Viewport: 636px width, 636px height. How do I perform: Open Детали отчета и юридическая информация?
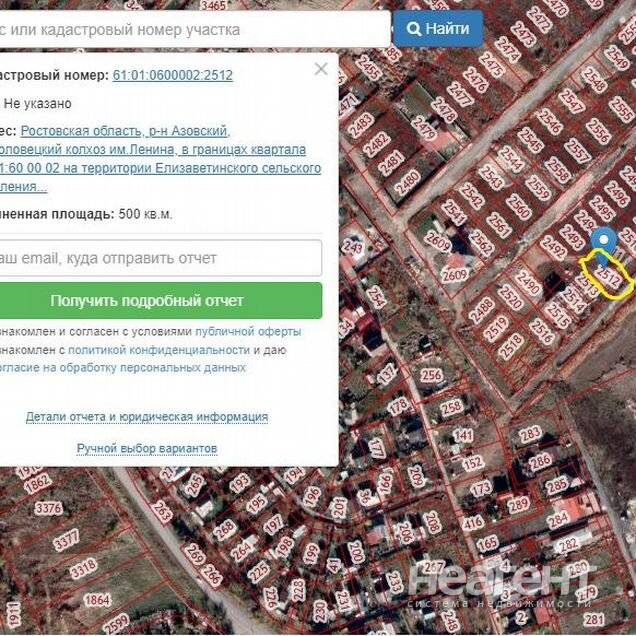(x=146, y=416)
